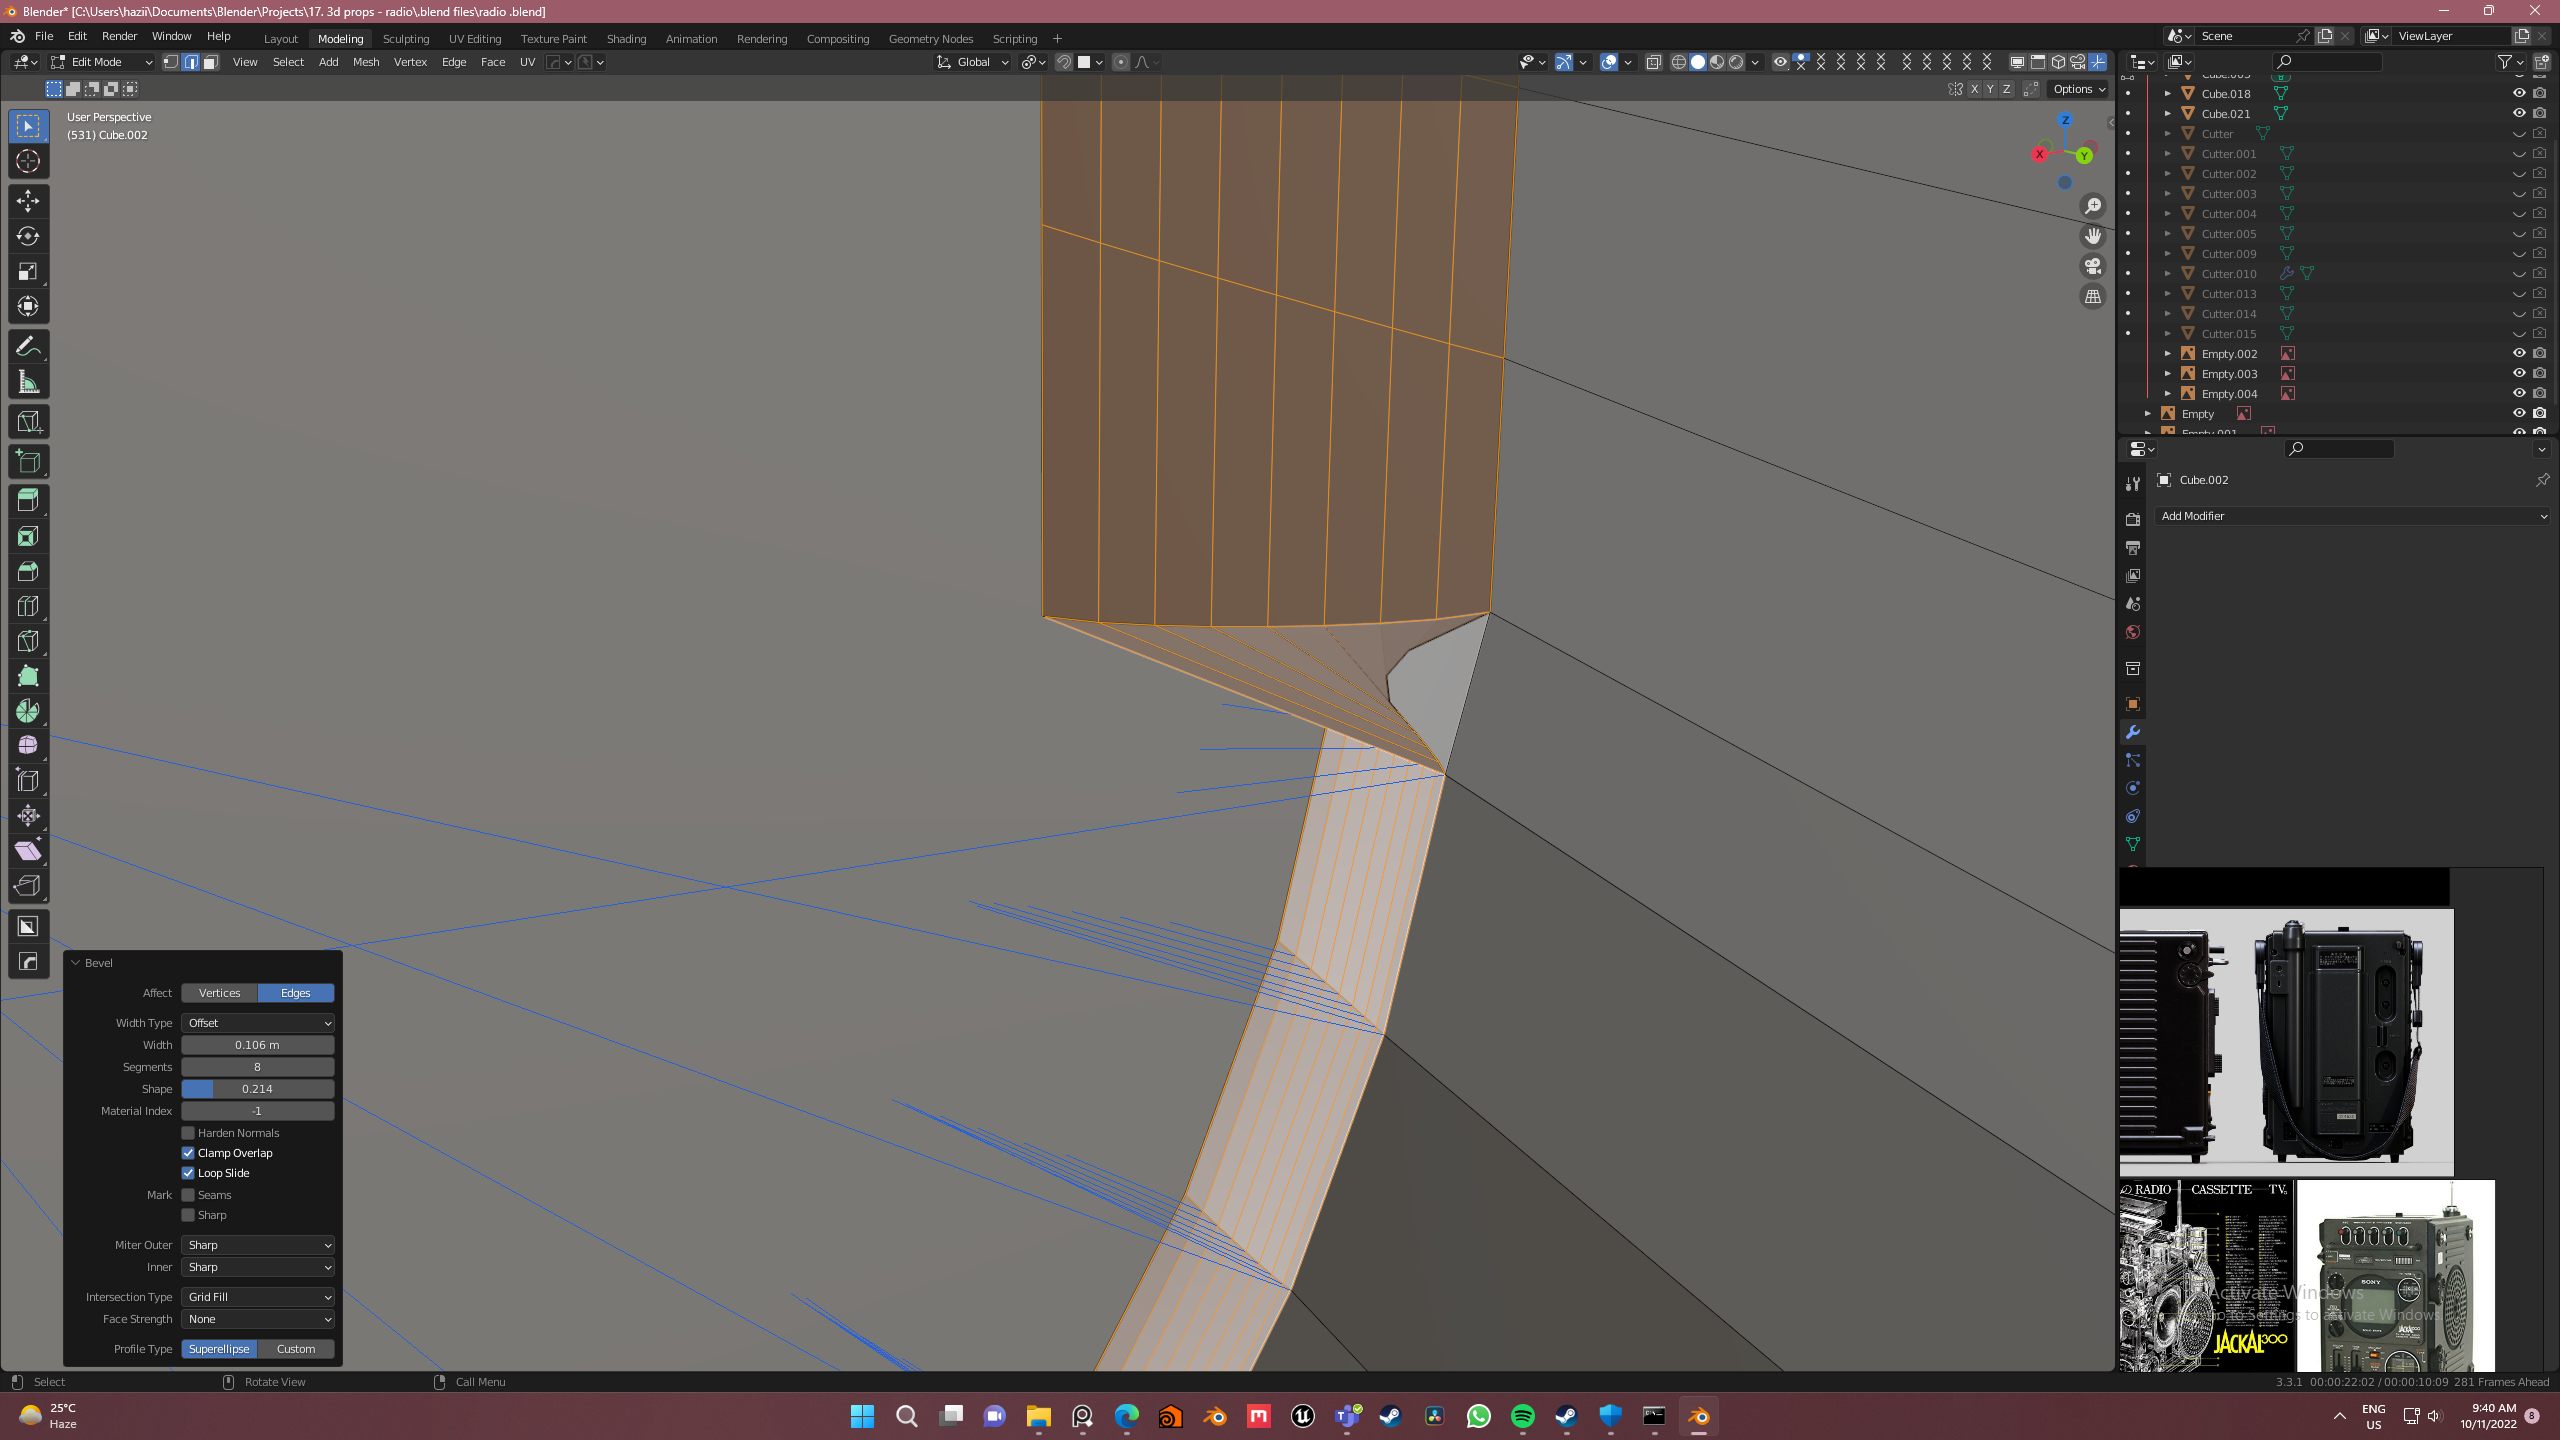Image resolution: width=2560 pixels, height=1440 pixels.
Task: Click the bevel Shape slider
Action: (258, 1089)
